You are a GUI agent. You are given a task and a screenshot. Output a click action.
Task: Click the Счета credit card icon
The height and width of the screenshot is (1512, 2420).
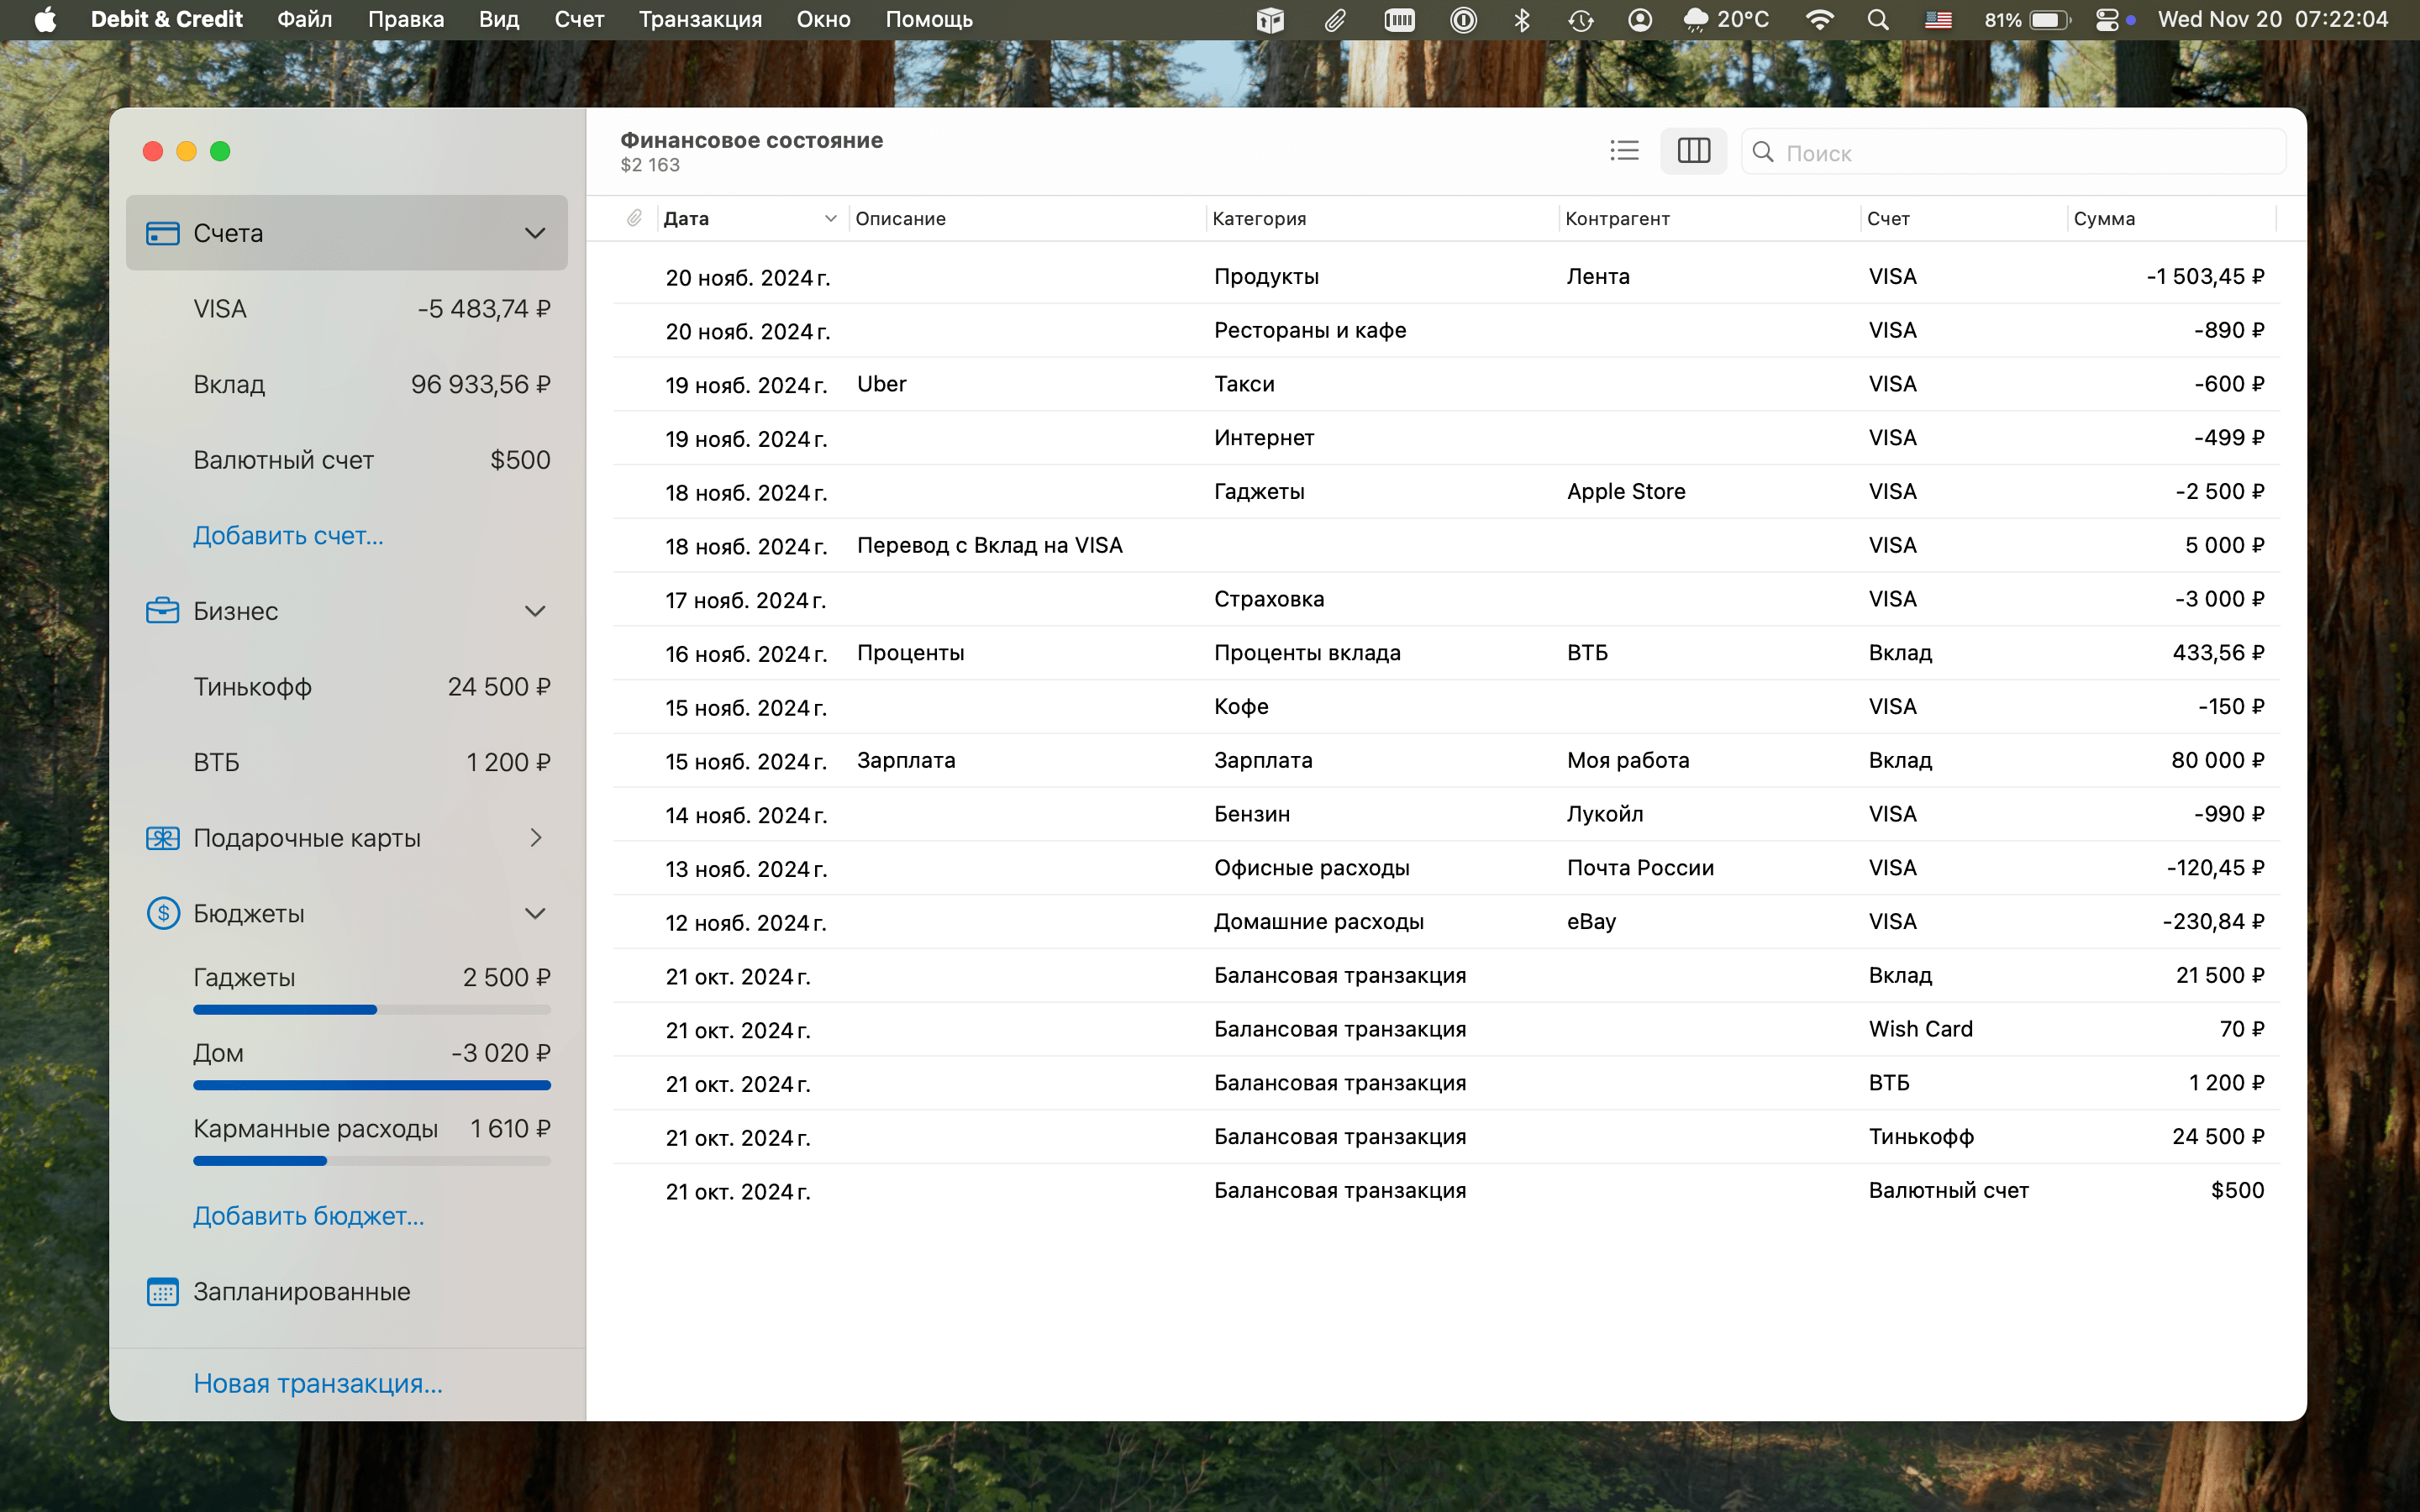point(162,233)
